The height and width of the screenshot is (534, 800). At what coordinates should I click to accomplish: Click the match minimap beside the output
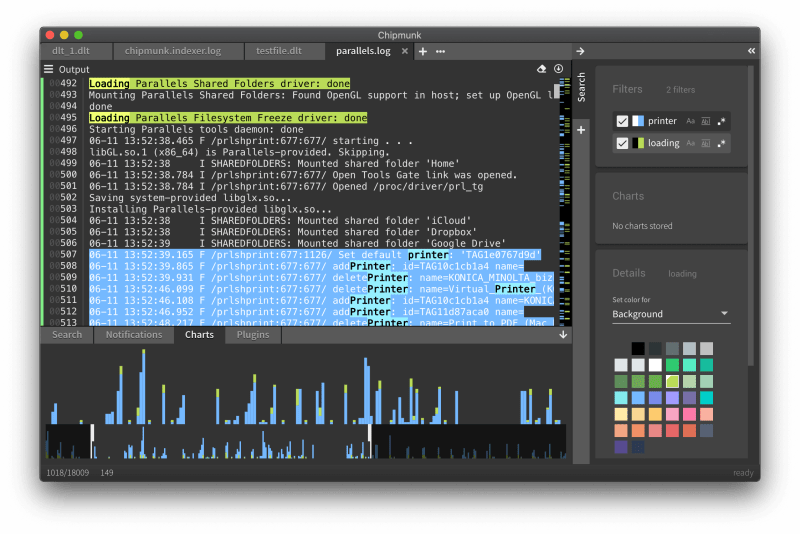click(565, 201)
